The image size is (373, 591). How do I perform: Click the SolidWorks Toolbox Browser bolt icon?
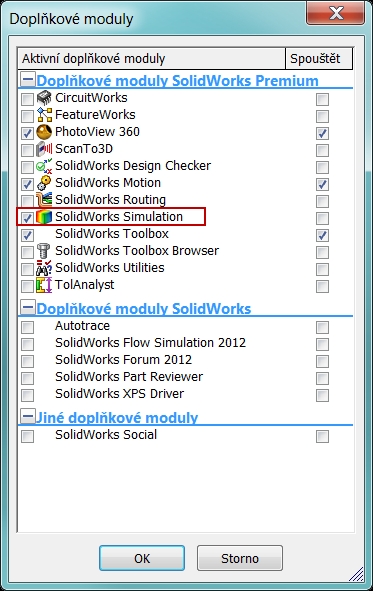[x=44, y=251]
